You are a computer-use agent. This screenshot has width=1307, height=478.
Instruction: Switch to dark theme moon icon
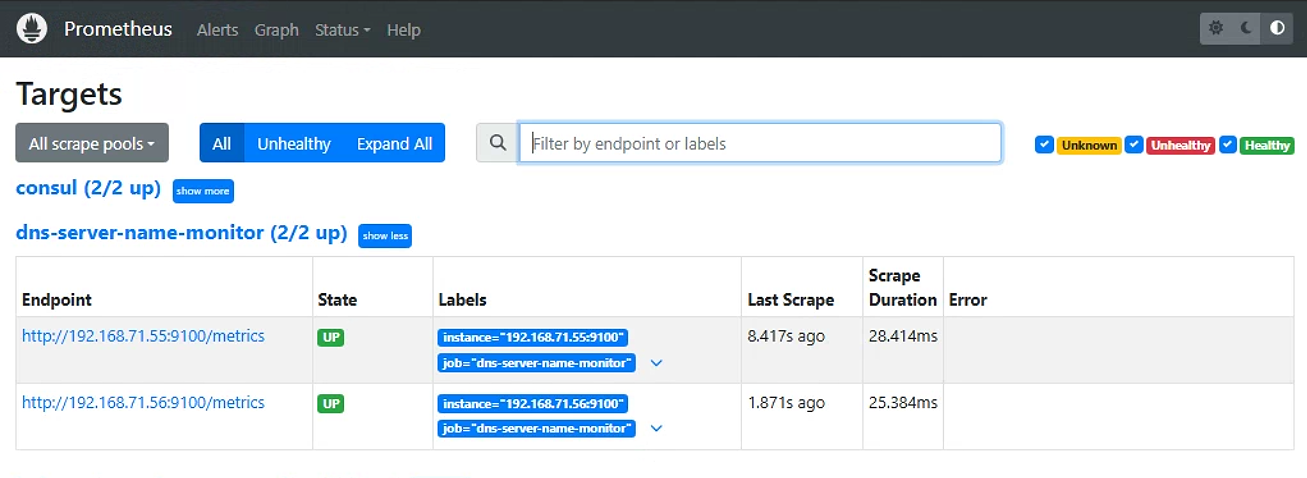[1247, 28]
